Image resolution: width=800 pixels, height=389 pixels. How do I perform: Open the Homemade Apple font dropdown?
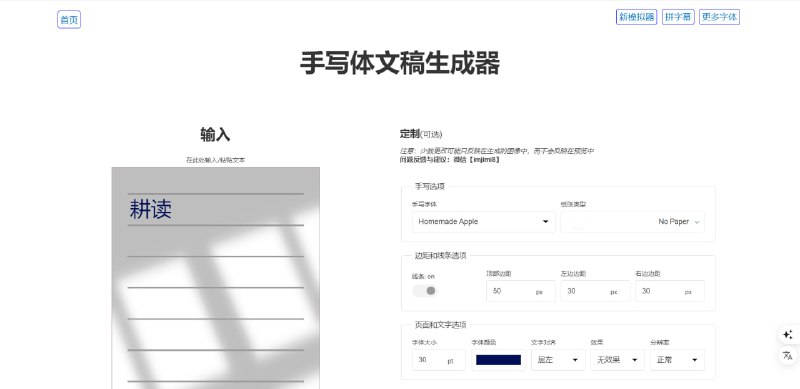click(483, 222)
